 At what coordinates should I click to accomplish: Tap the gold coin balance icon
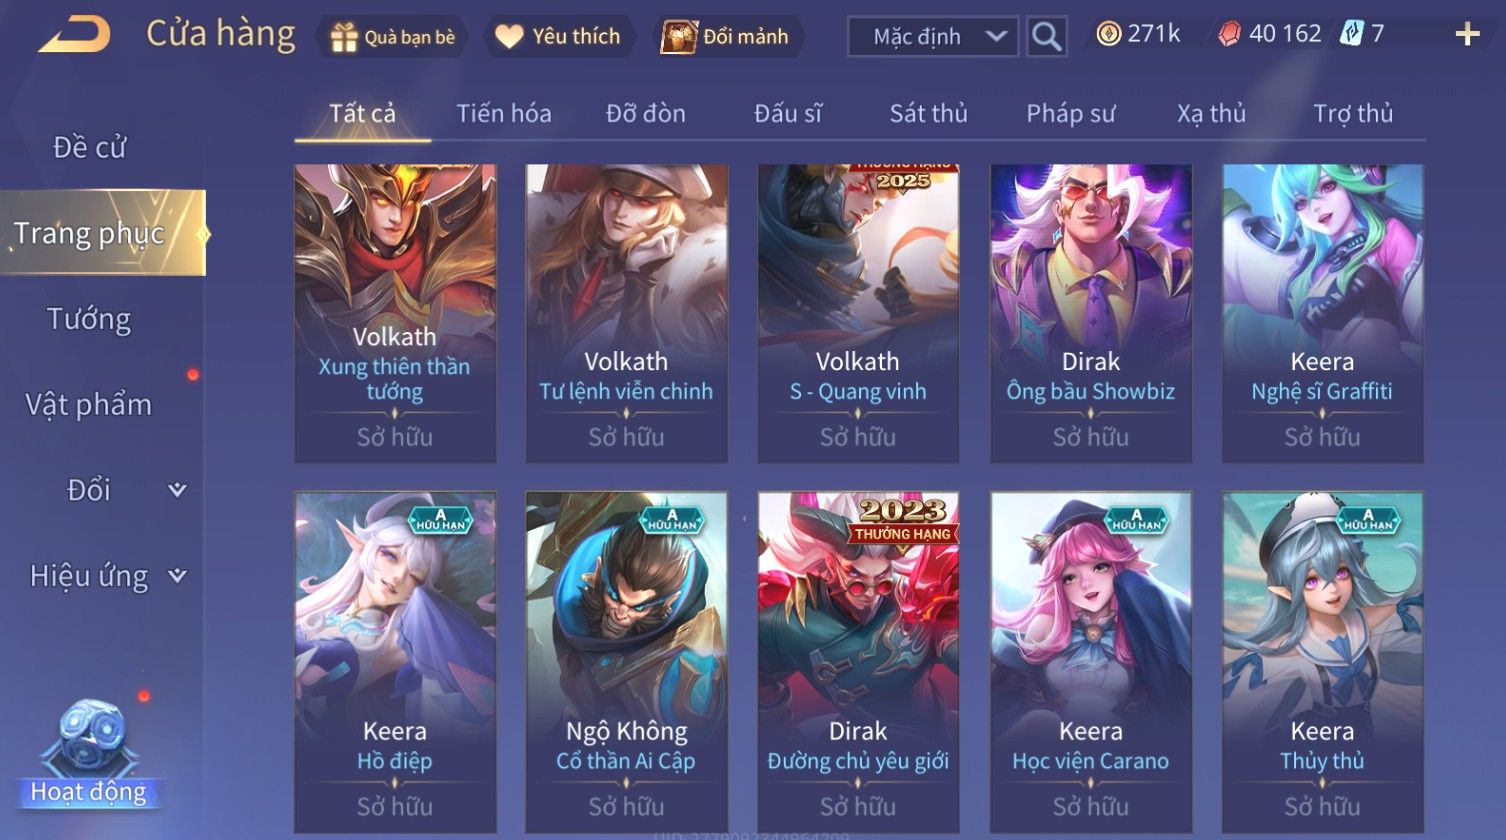click(1108, 35)
